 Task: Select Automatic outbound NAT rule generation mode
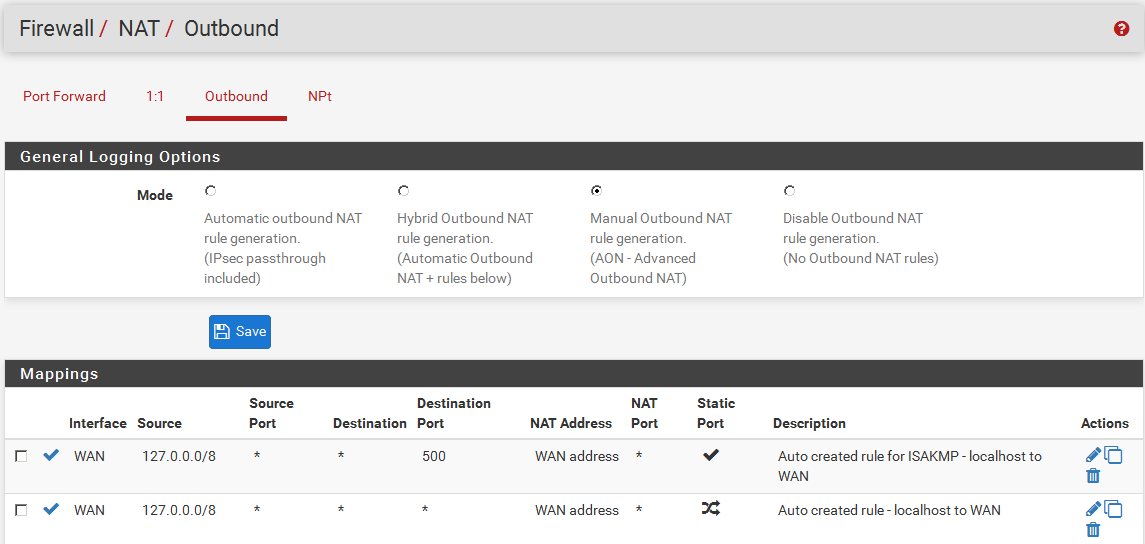pyautogui.click(x=210, y=191)
